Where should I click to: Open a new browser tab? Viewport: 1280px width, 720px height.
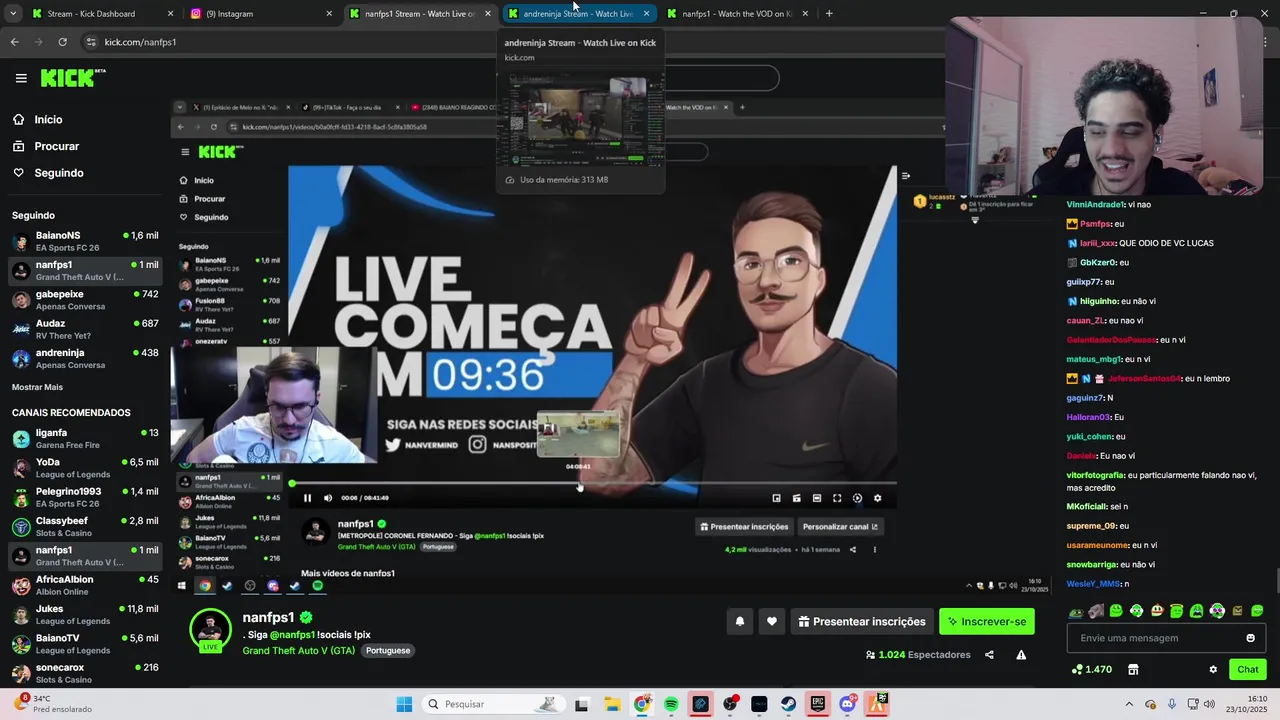[829, 14]
